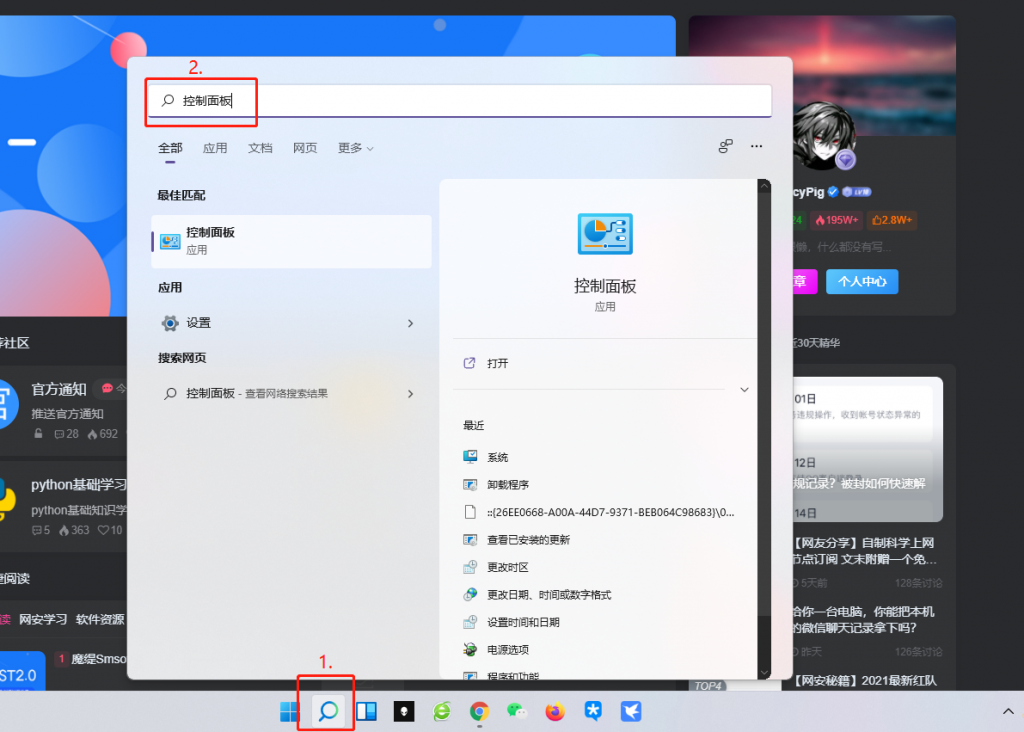Open 控制面板 best match result
Image resolution: width=1024 pixels, height=732 pixels.
coord(291,242)
